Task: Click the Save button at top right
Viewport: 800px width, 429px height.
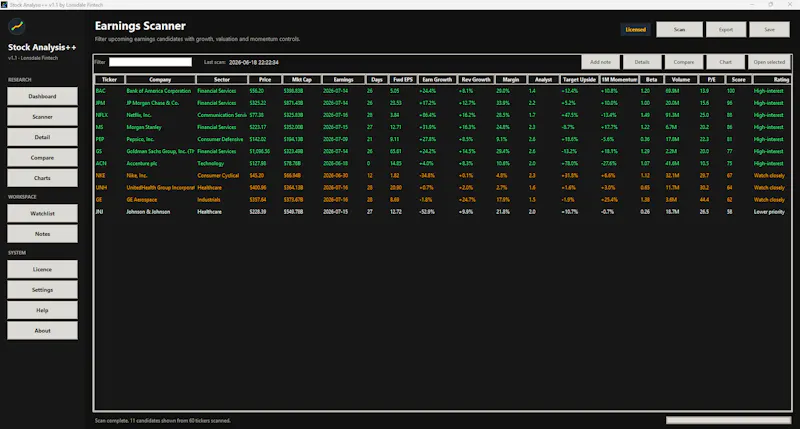Action: [x=769, y=30]
